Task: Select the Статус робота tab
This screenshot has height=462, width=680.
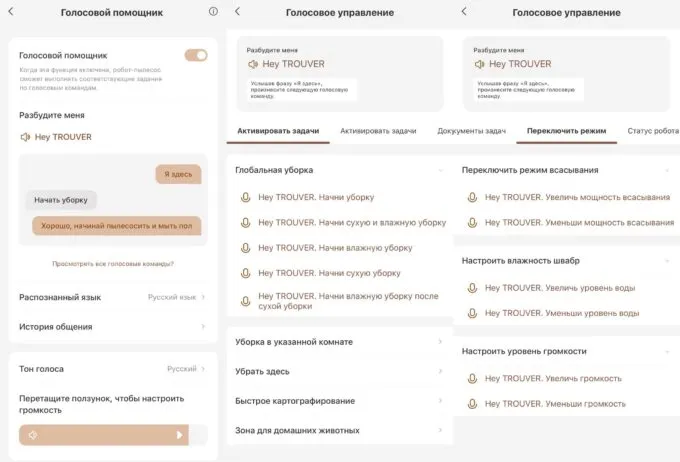Action: point(652,131)
